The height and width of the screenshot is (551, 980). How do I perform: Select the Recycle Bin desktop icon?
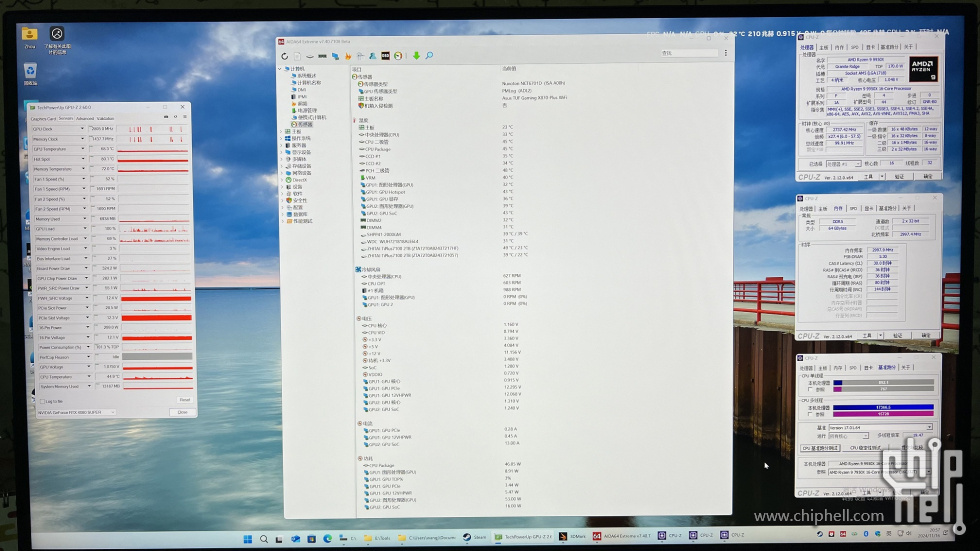coord(30,71)
